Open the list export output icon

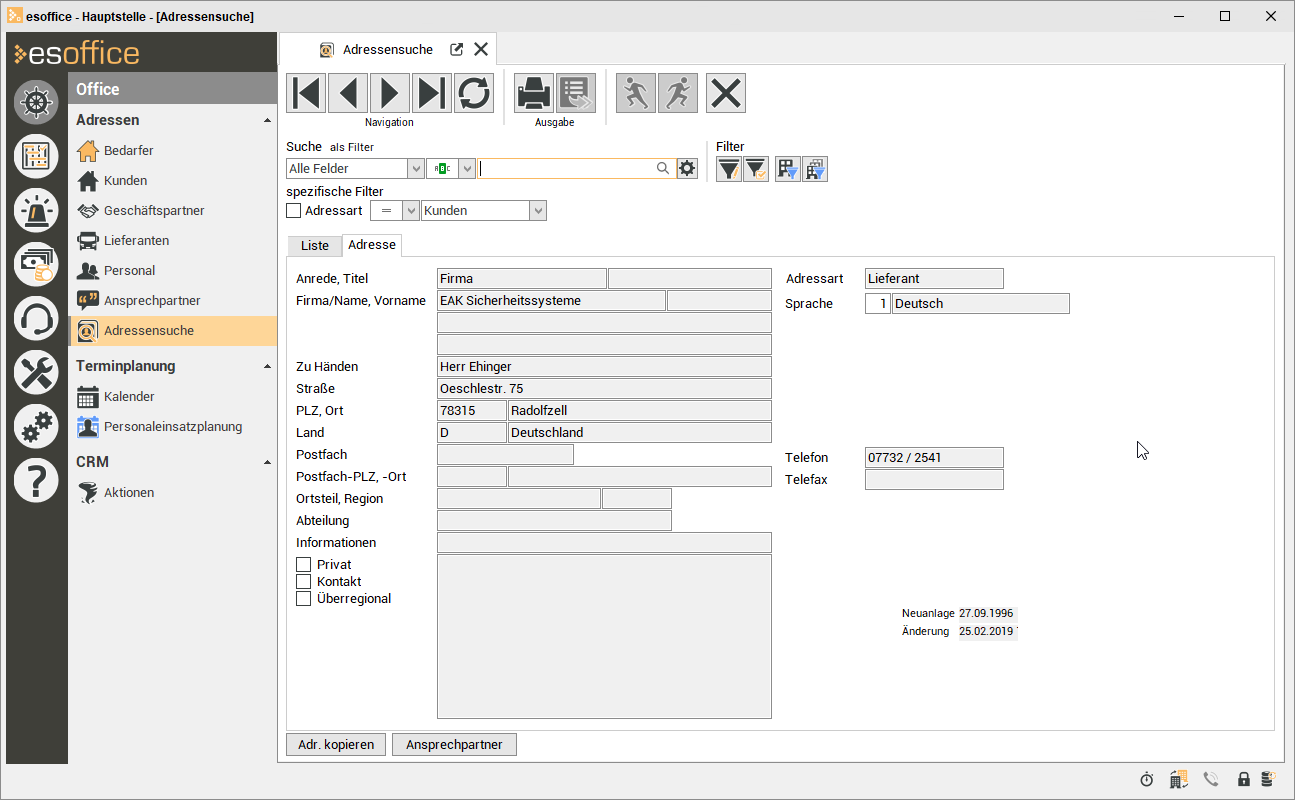click(x=576, y=93)
